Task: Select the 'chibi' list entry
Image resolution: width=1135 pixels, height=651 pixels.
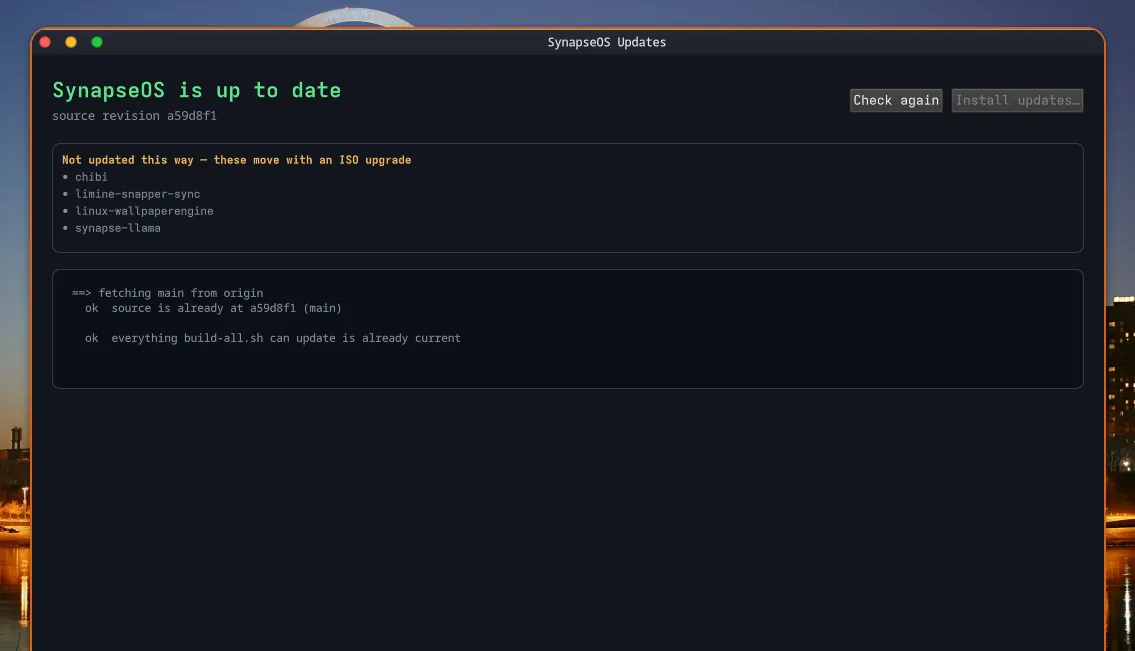Action: (91, 177)
